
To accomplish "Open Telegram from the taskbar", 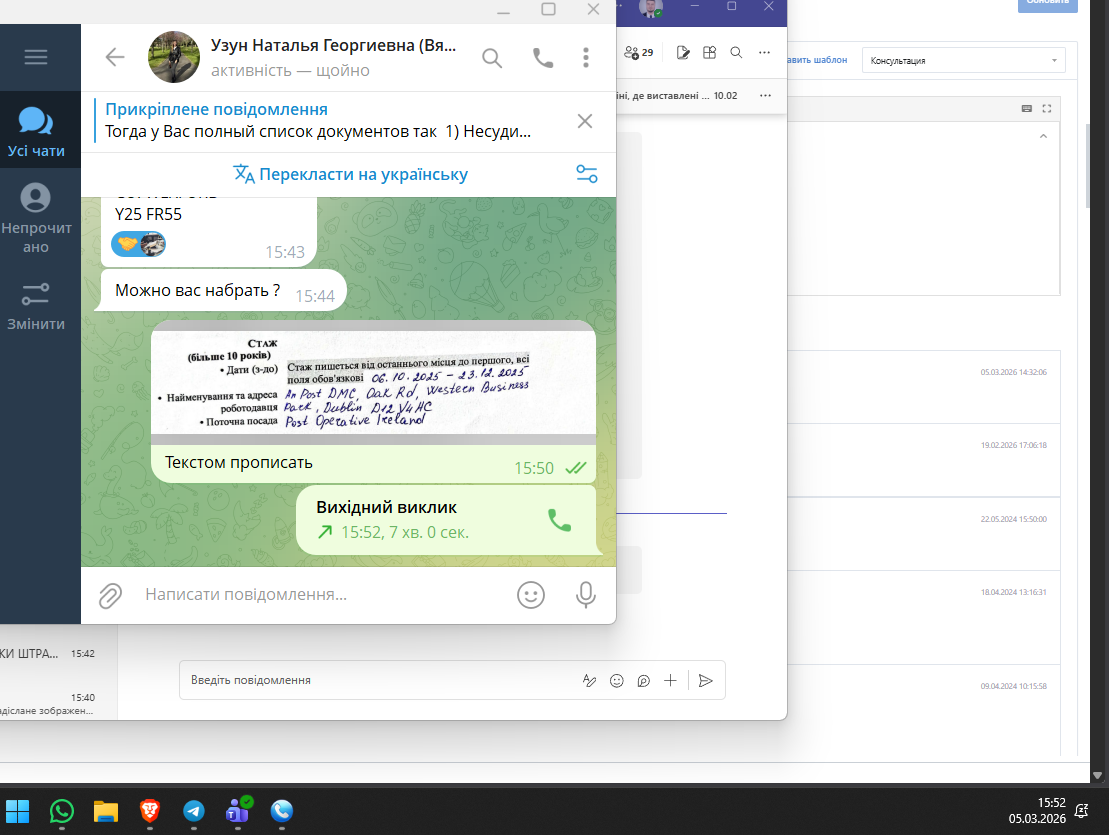I will (x=193, y=812).
